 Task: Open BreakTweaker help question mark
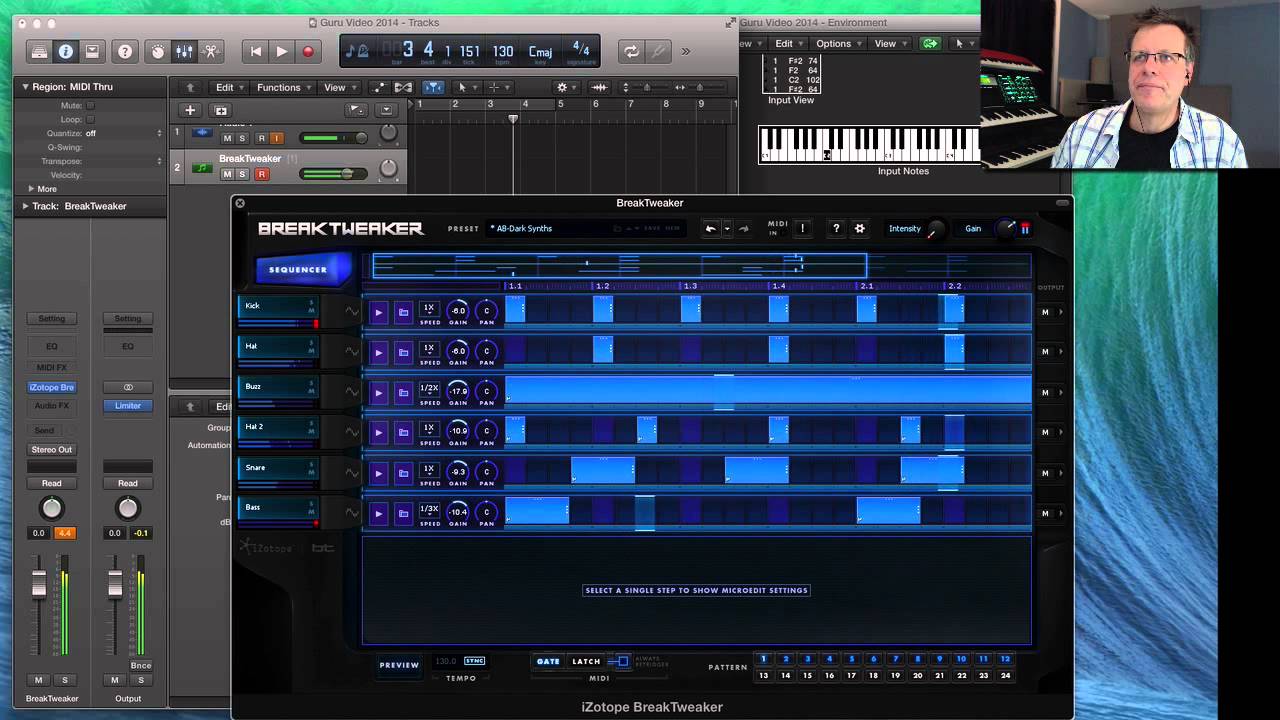point(837,228)
